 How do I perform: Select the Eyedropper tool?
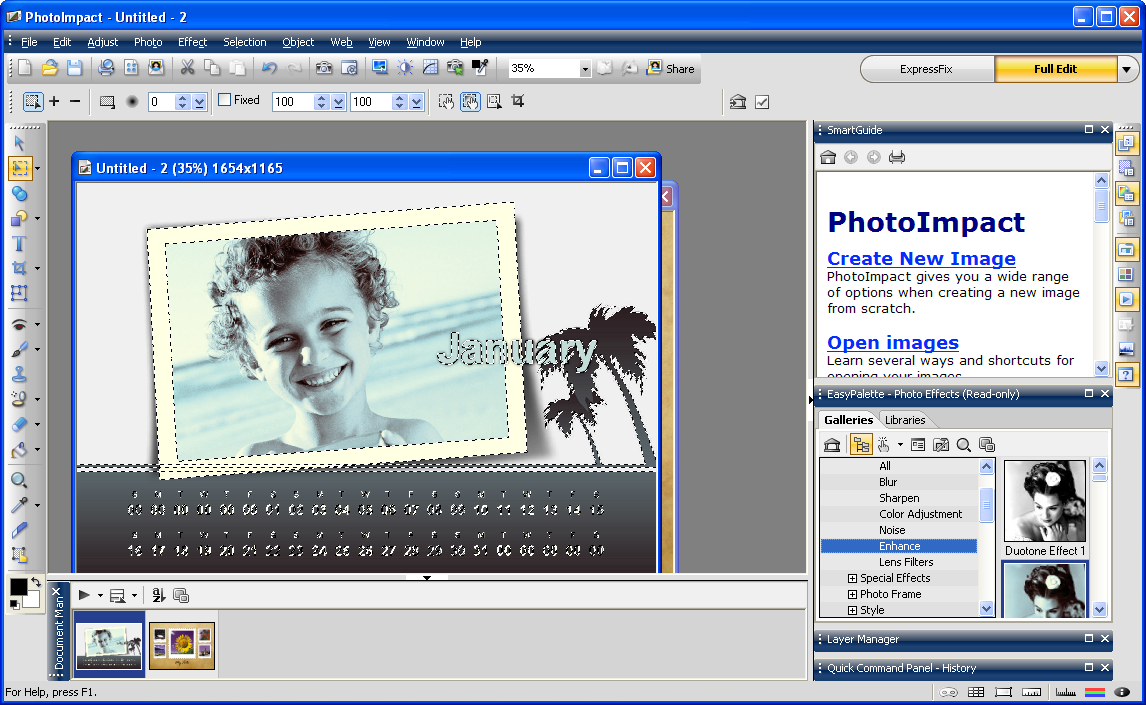pyautogui.click(x=19, y=505)
